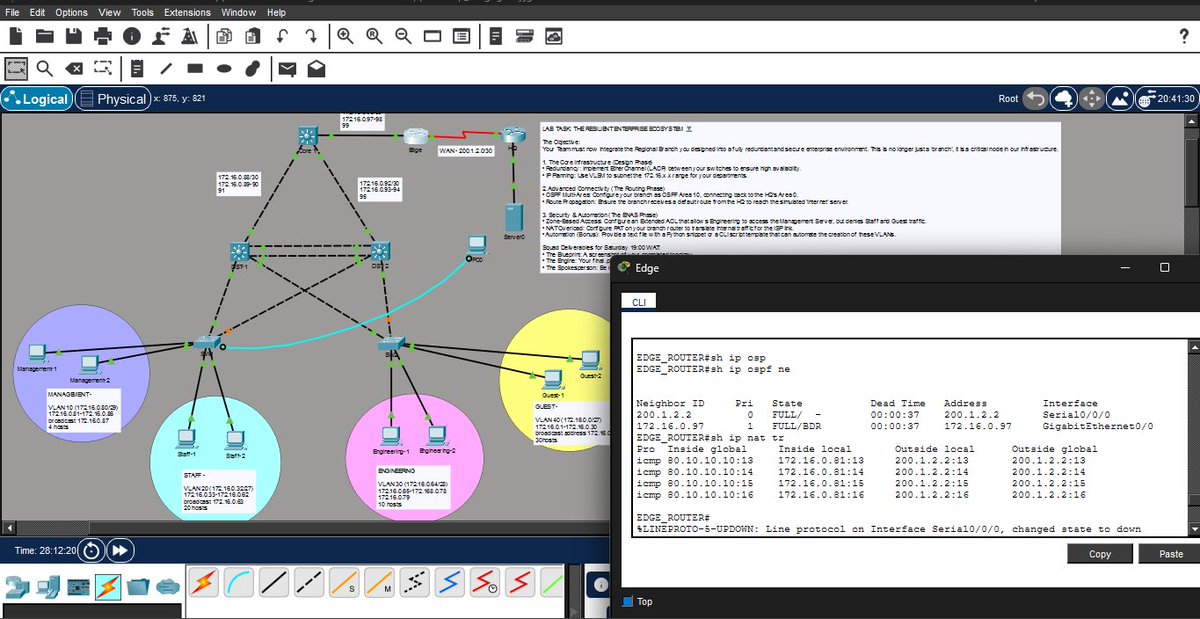Select the Draw Line tool
Screen dimensions: 1200x619
[167, 68]
